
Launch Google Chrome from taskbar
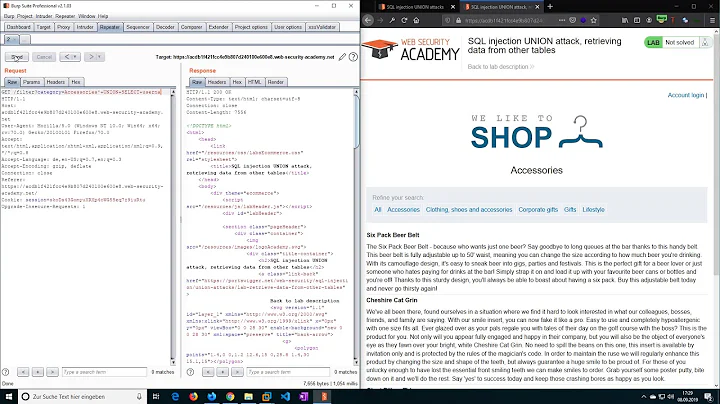(230, 396)
